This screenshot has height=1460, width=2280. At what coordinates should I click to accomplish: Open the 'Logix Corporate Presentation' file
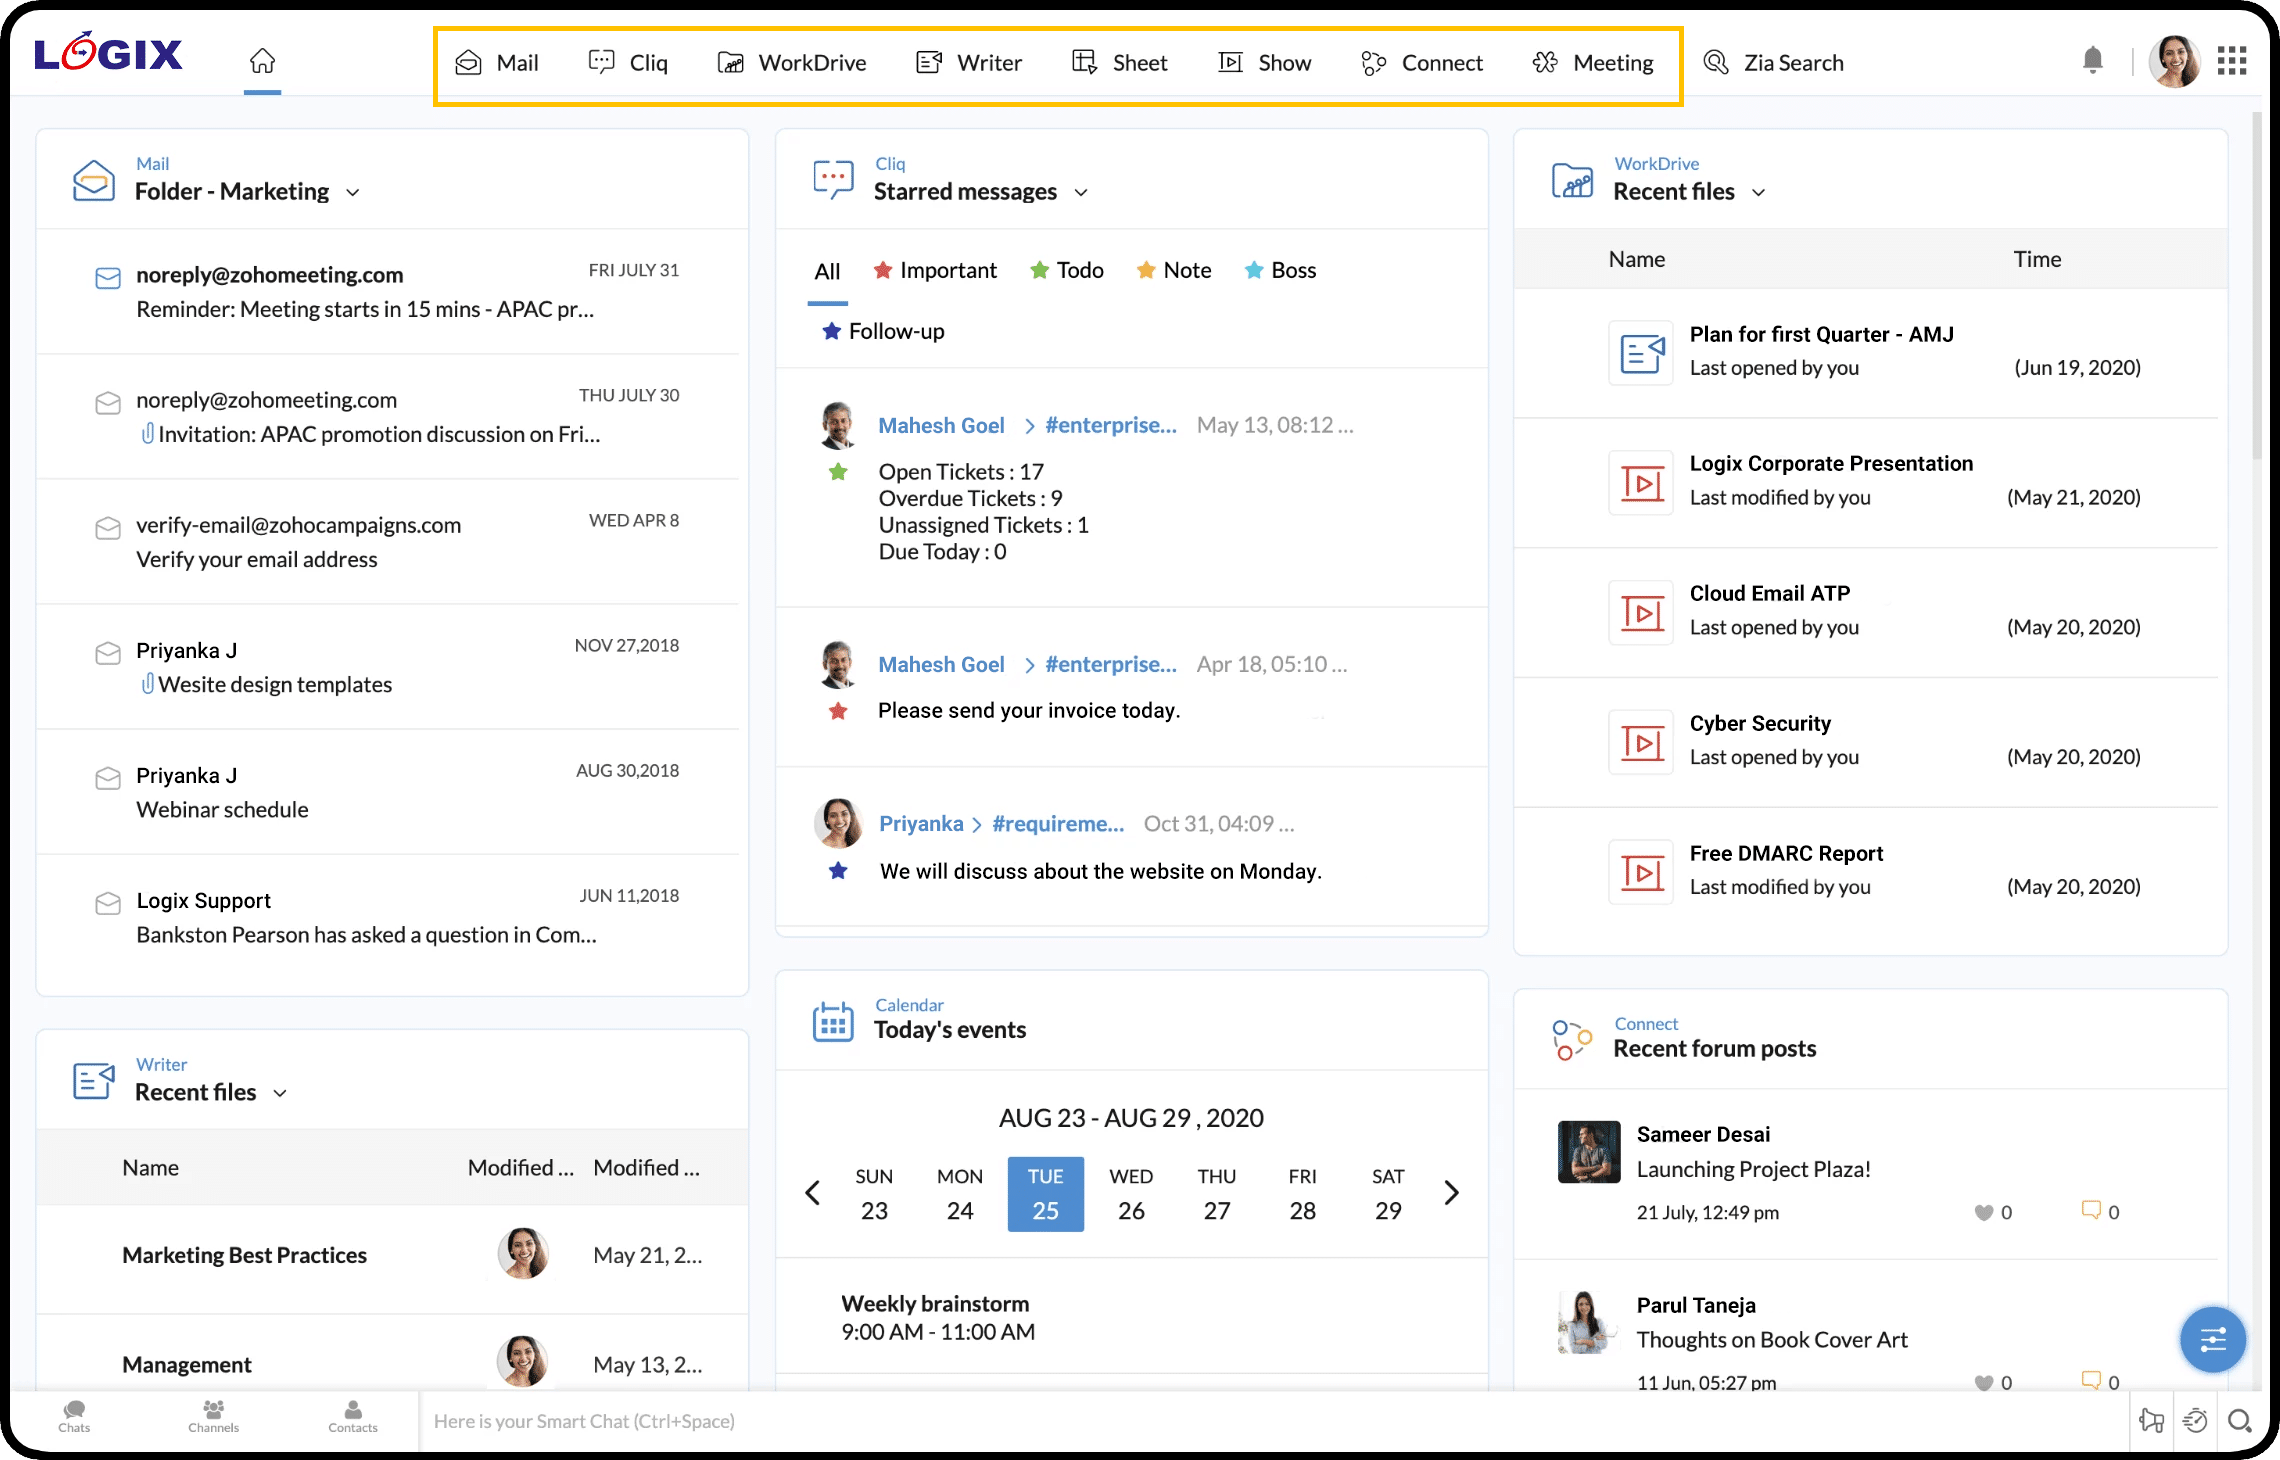[x=1831, y=463]
